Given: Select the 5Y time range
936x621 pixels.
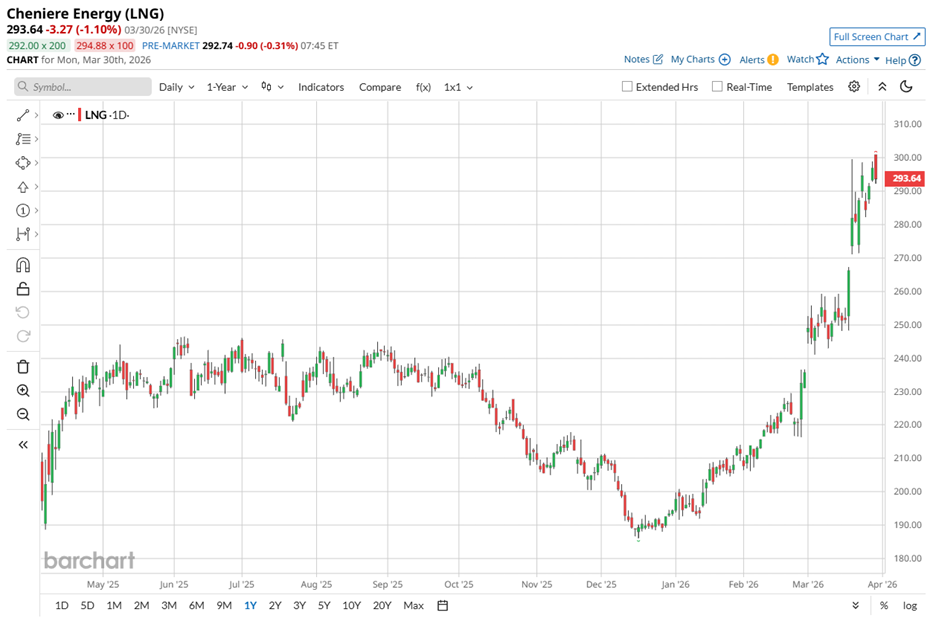Looking at the screenshot, I should pos(324,605).
